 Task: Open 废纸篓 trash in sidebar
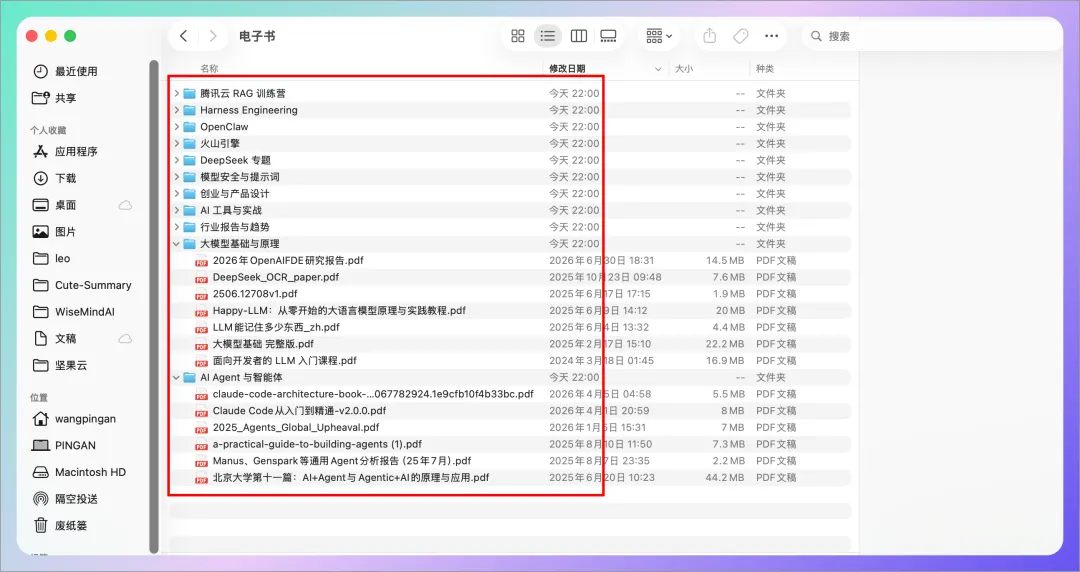pos(71,526)
